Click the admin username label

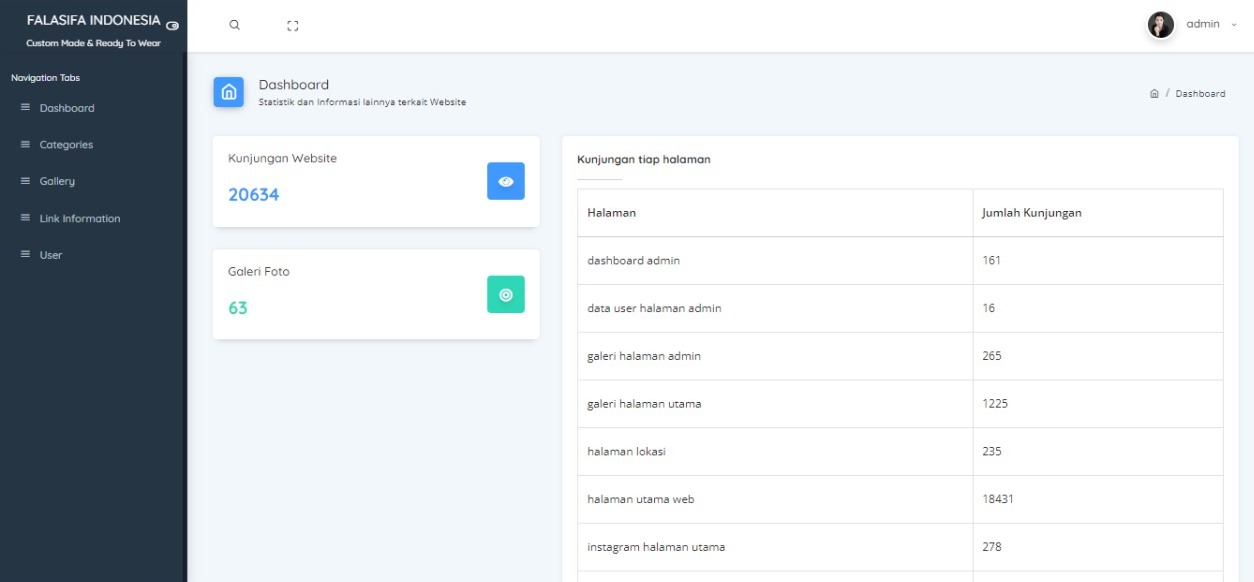[1203, 24]
